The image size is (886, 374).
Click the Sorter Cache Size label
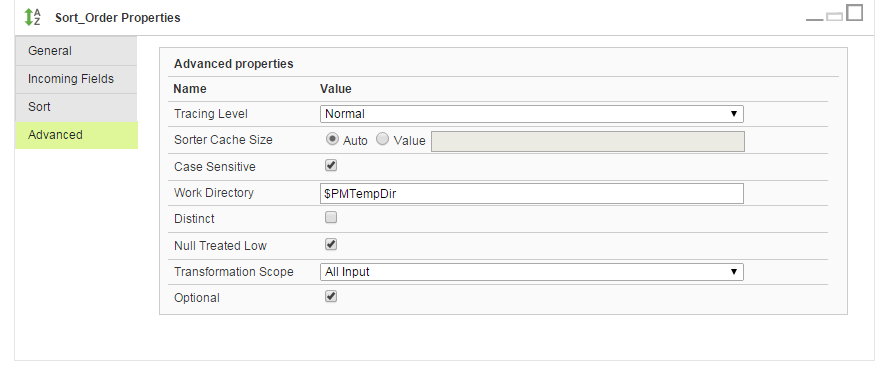pyautogui.click(x=223, y=140)
